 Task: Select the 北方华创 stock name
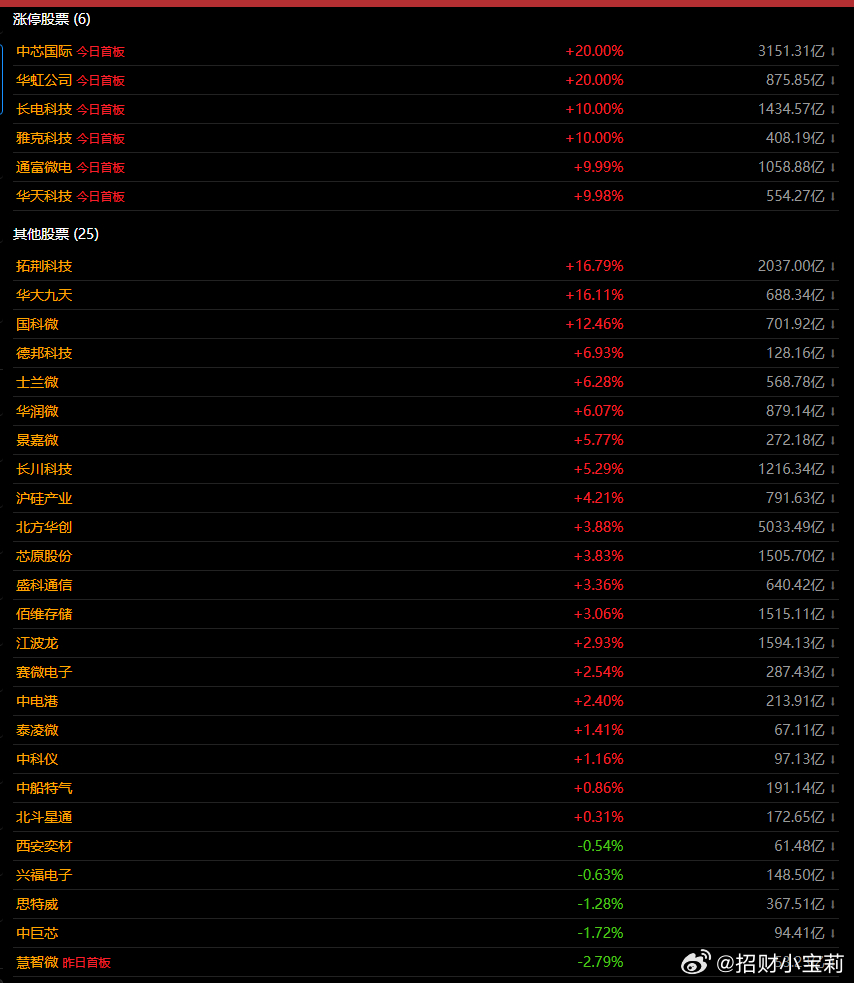[44, 527]
